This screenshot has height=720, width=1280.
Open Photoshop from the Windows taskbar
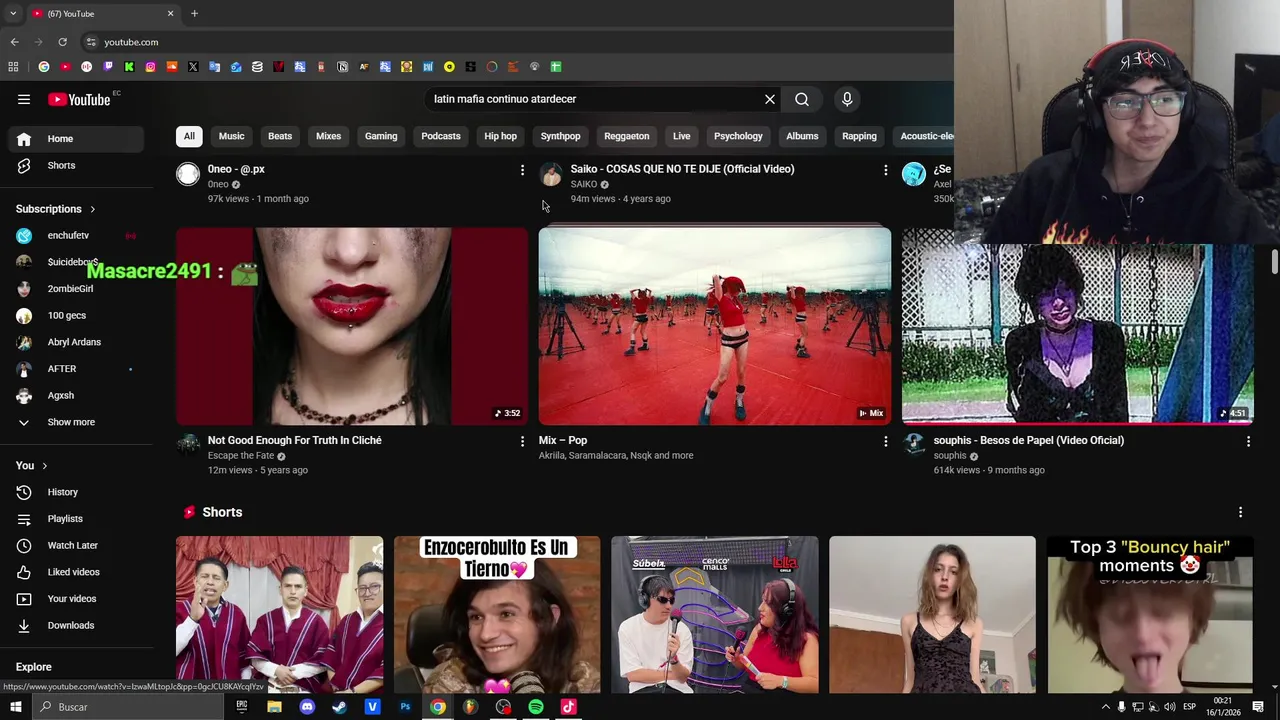pos(405,707)
